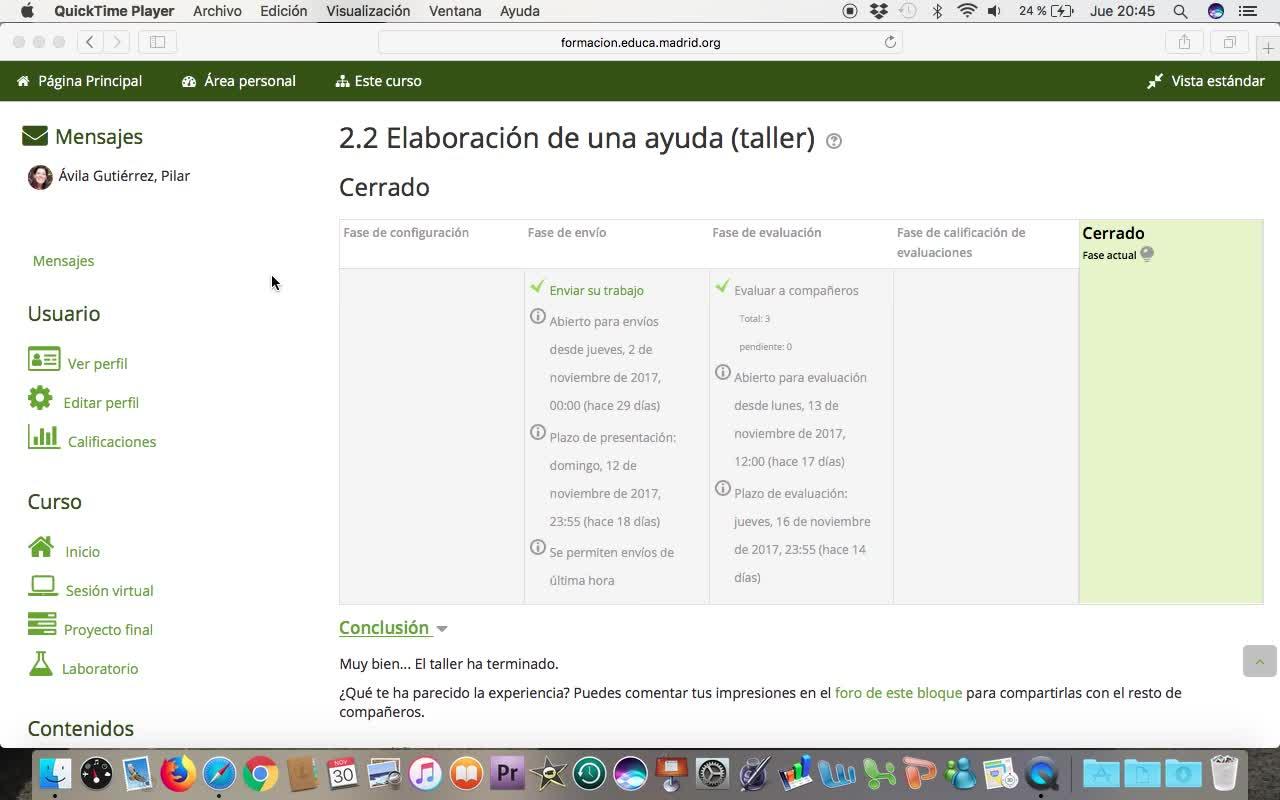Open the Mensajes link in the sidebar
Image resolution: width=1280 pixels, height=800 pixels.
(x=63, y=261)
